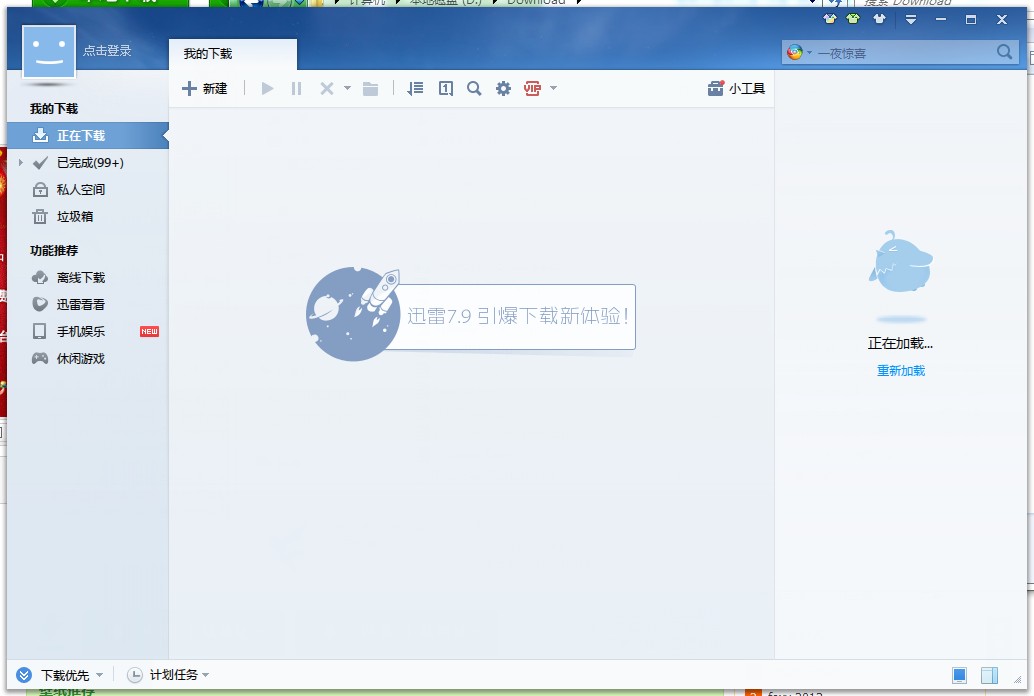
Task: Click the toolbar search magnifier icon
Action: (x=473, y=88)
